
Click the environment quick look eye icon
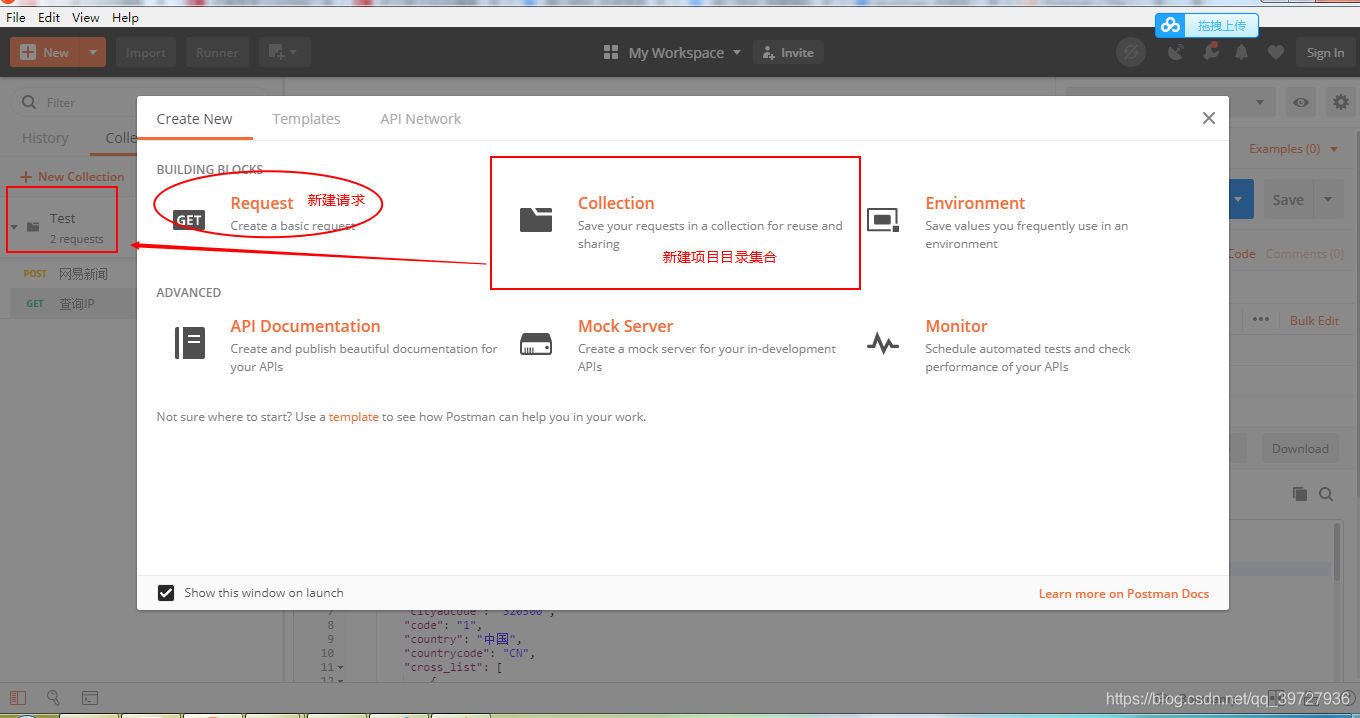1300,102
